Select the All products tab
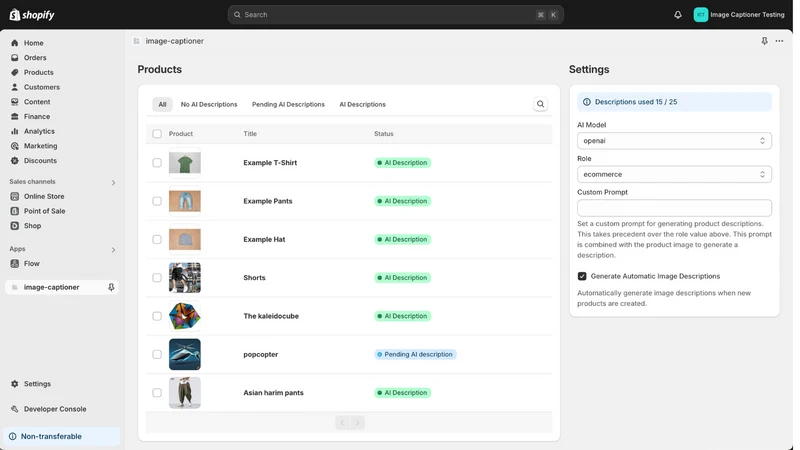Screen dimensions: 800x450 (162, 105)
